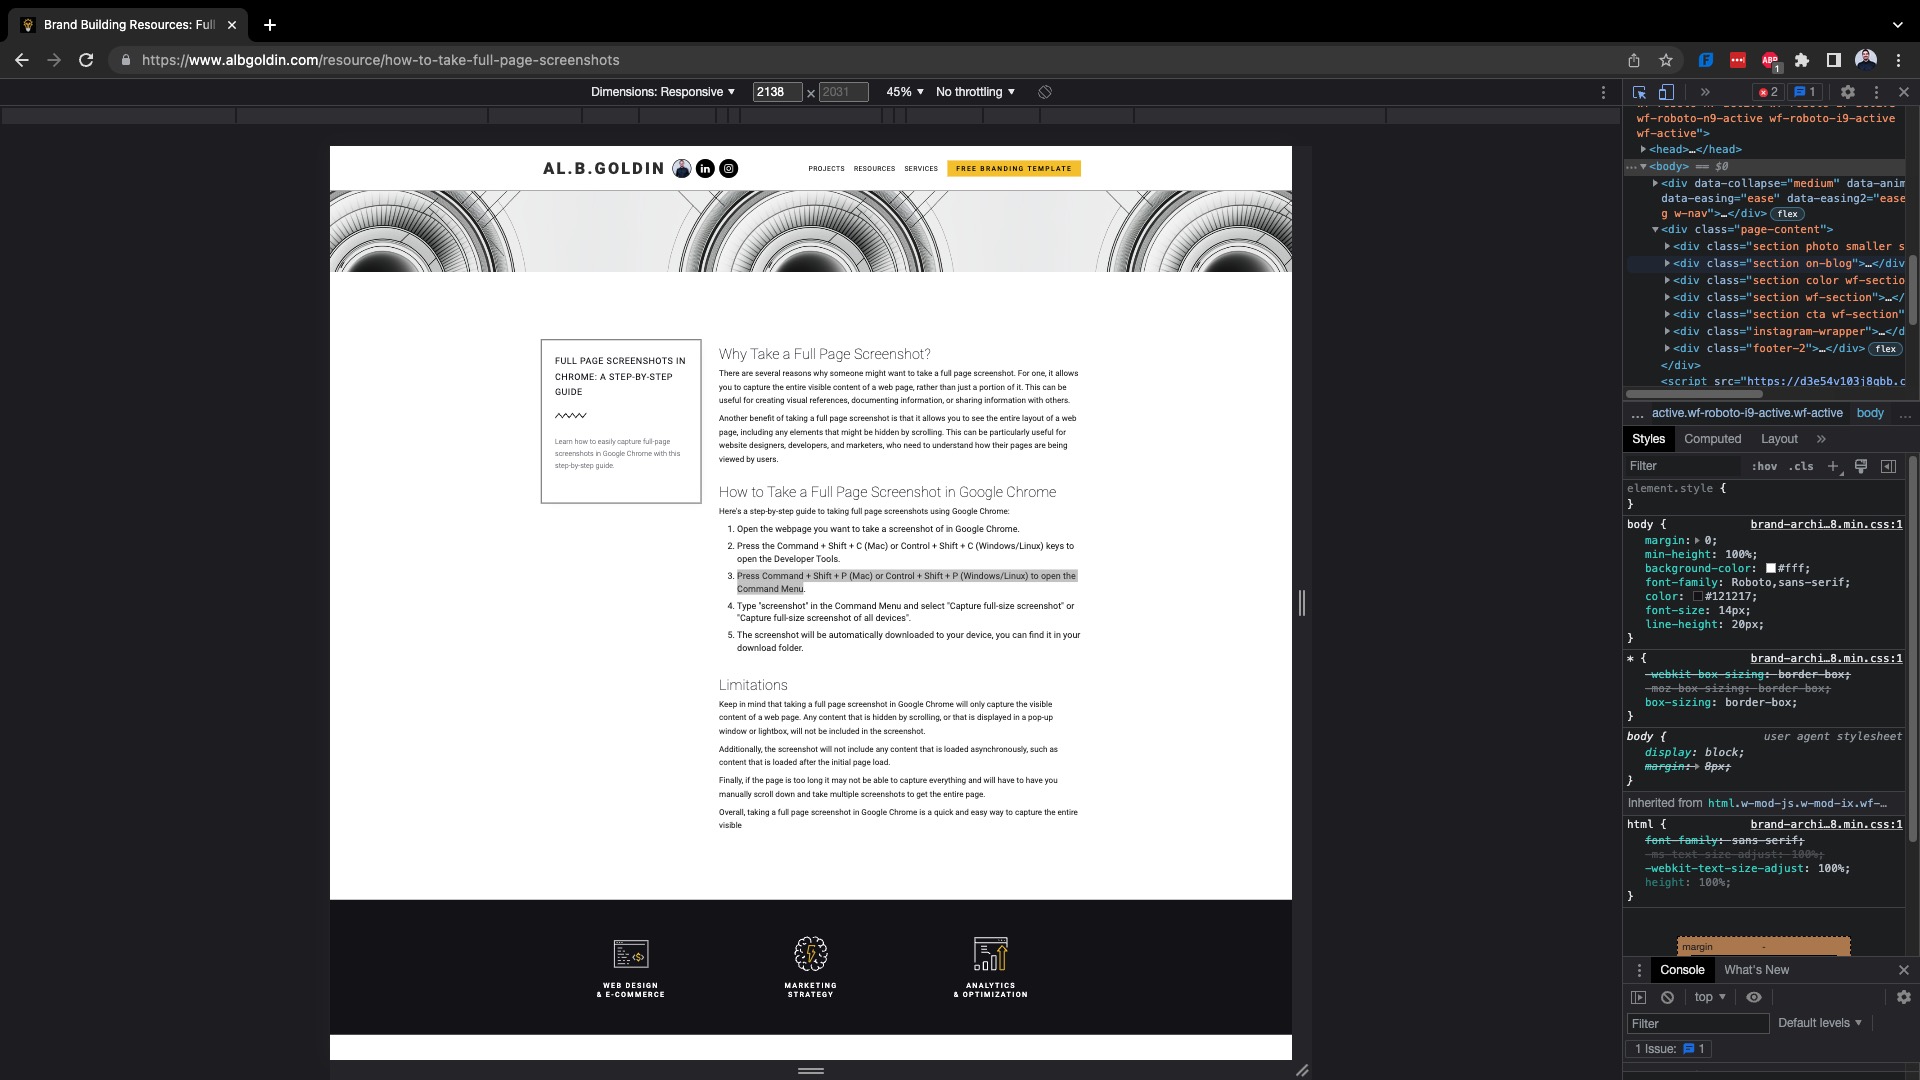Show more style pane tabs
The width and height of the screenshot is (1920, 1080).
point(1821,439)
